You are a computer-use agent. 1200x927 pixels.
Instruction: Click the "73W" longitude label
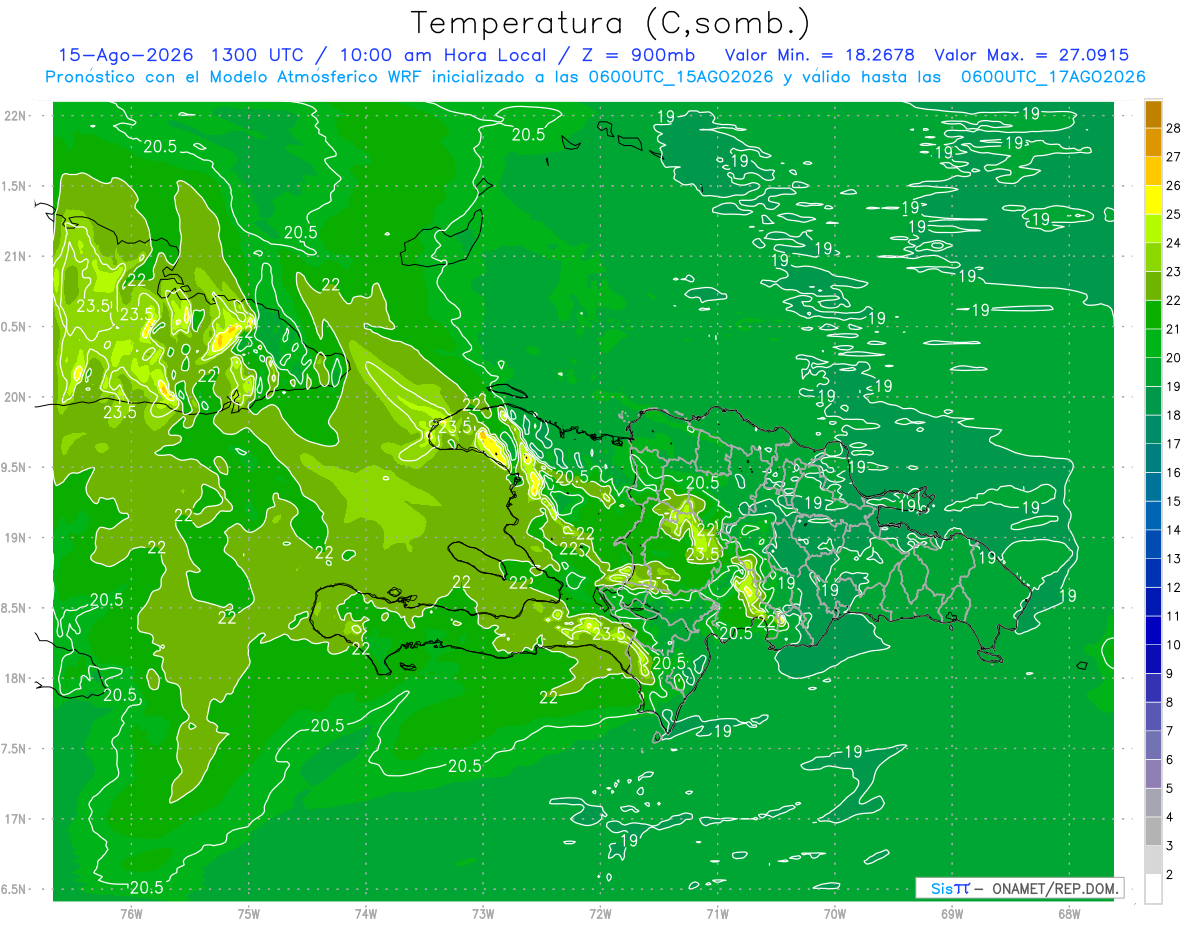(x=483, y=914)
